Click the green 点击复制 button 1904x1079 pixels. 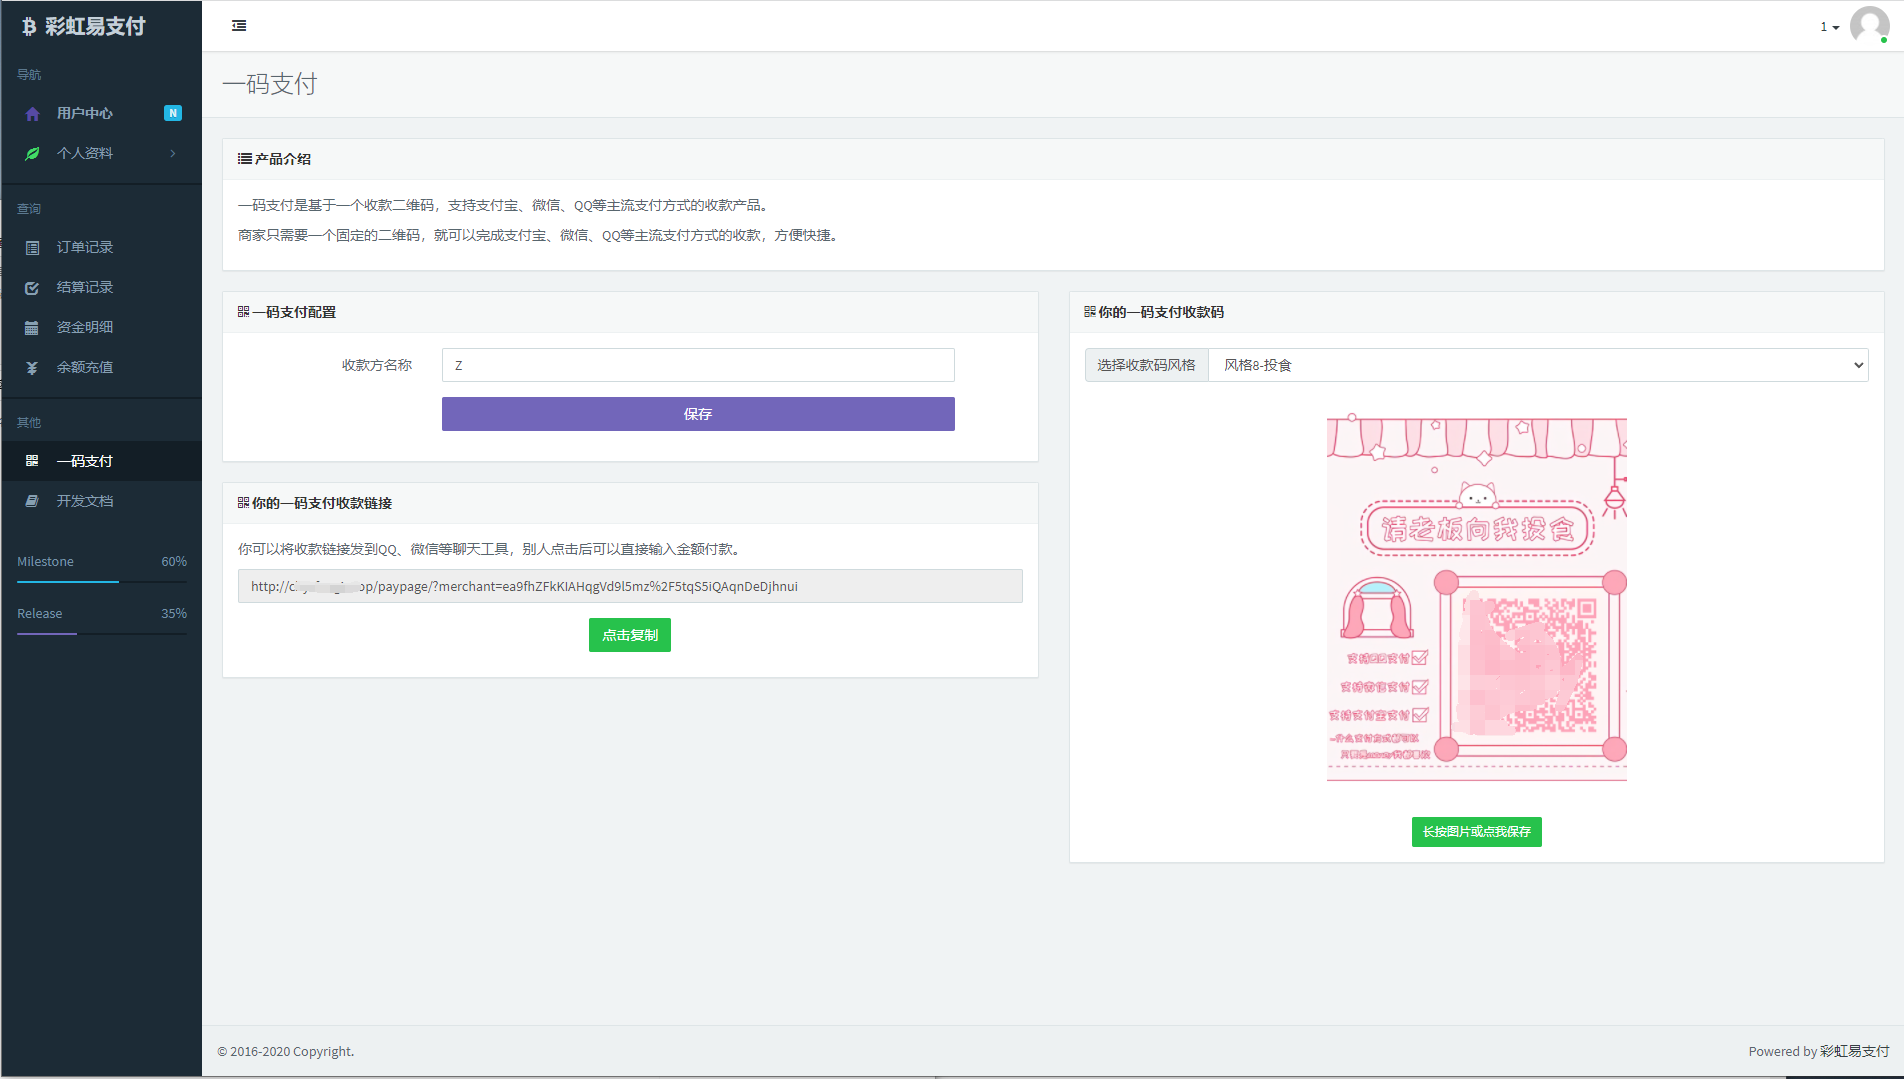(x=629, y=635)
